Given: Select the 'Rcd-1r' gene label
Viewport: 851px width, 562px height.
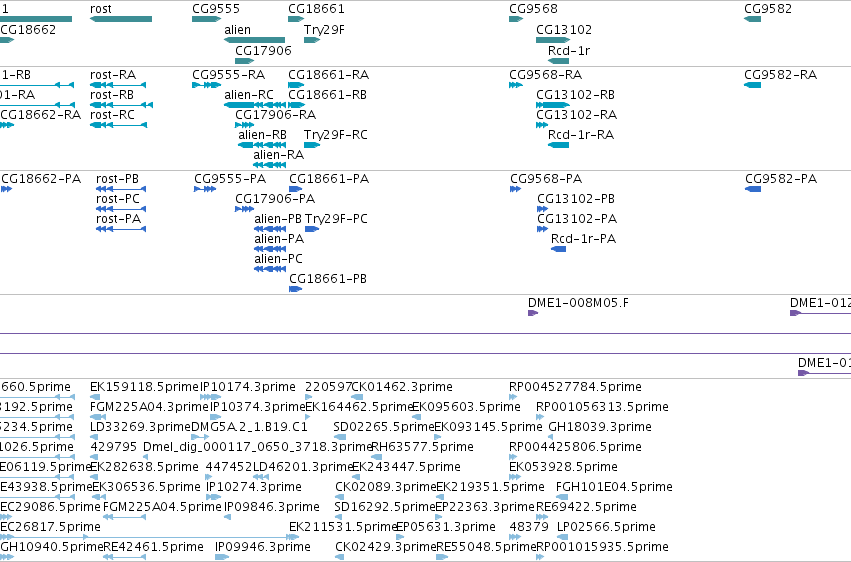Looking at the screenshot, I should click(x=569, y=50).
